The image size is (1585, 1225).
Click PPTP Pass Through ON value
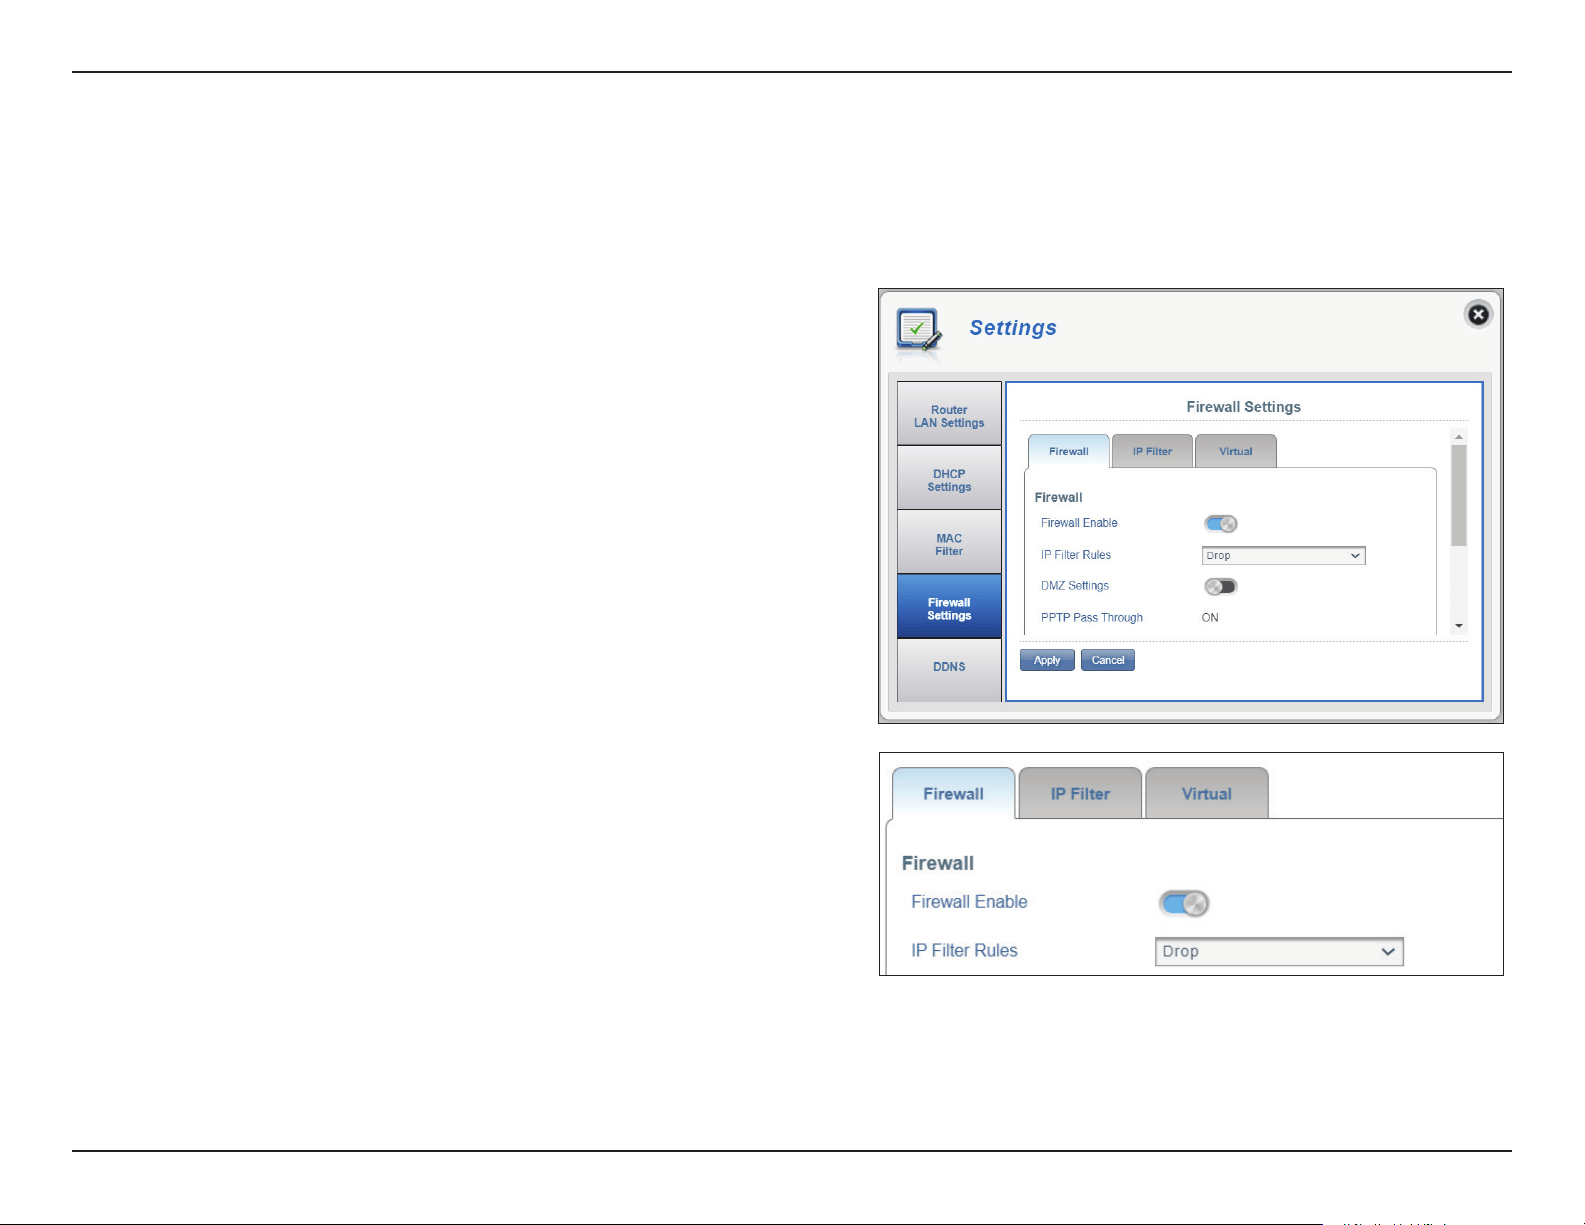pyautogui.click(x=1210, y=618)
